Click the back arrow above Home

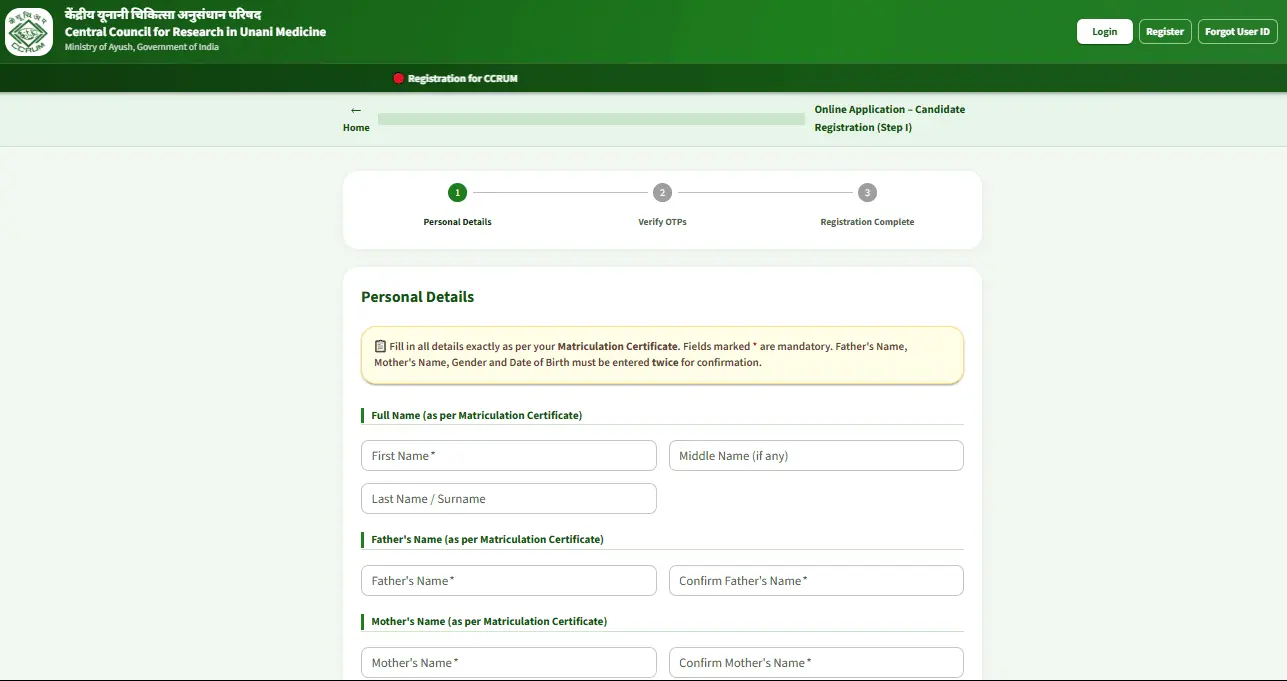pyautogui.click(x=356, y=110)
